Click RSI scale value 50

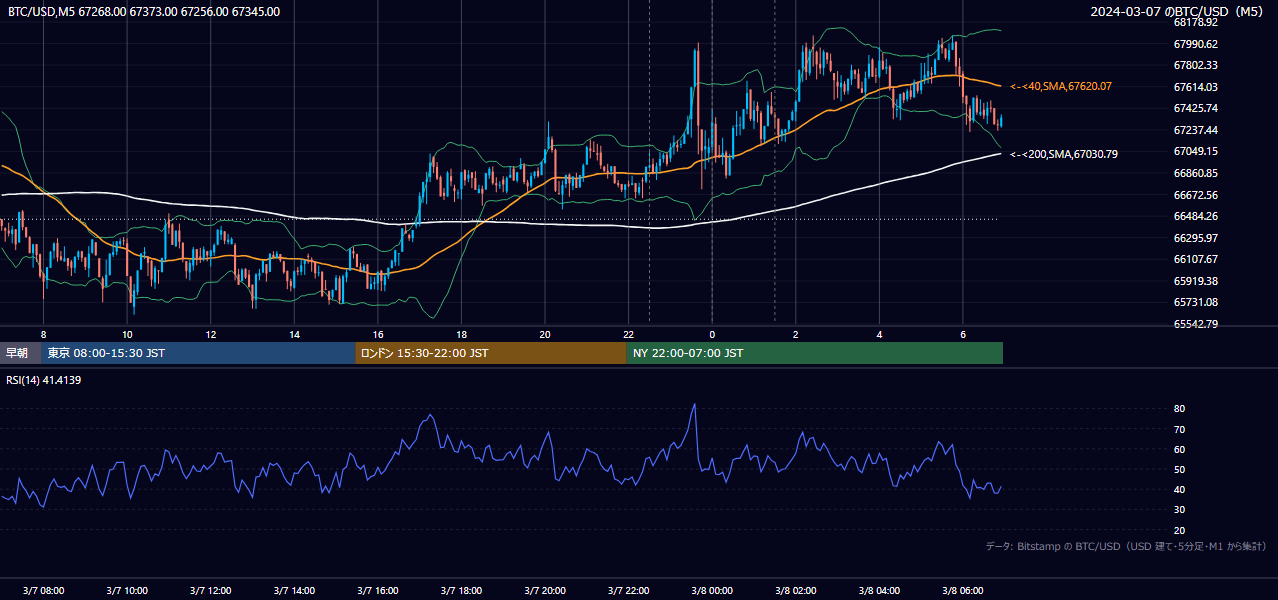pyautogui.click(x=1179, y=469)
